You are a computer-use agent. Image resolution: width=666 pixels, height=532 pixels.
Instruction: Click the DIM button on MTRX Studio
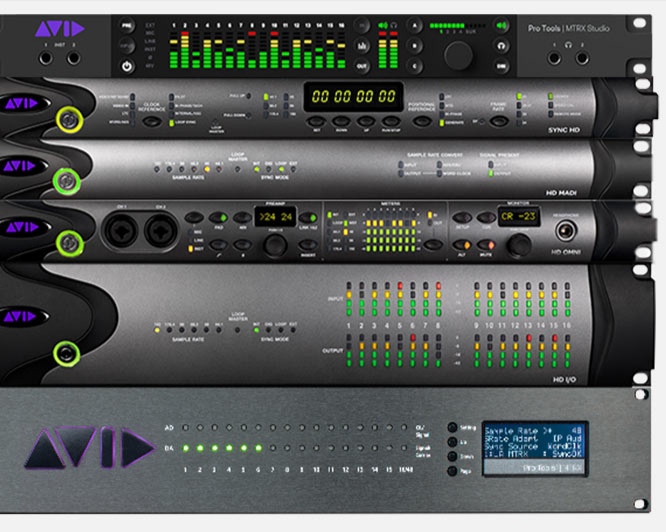(x=502, y=66)
